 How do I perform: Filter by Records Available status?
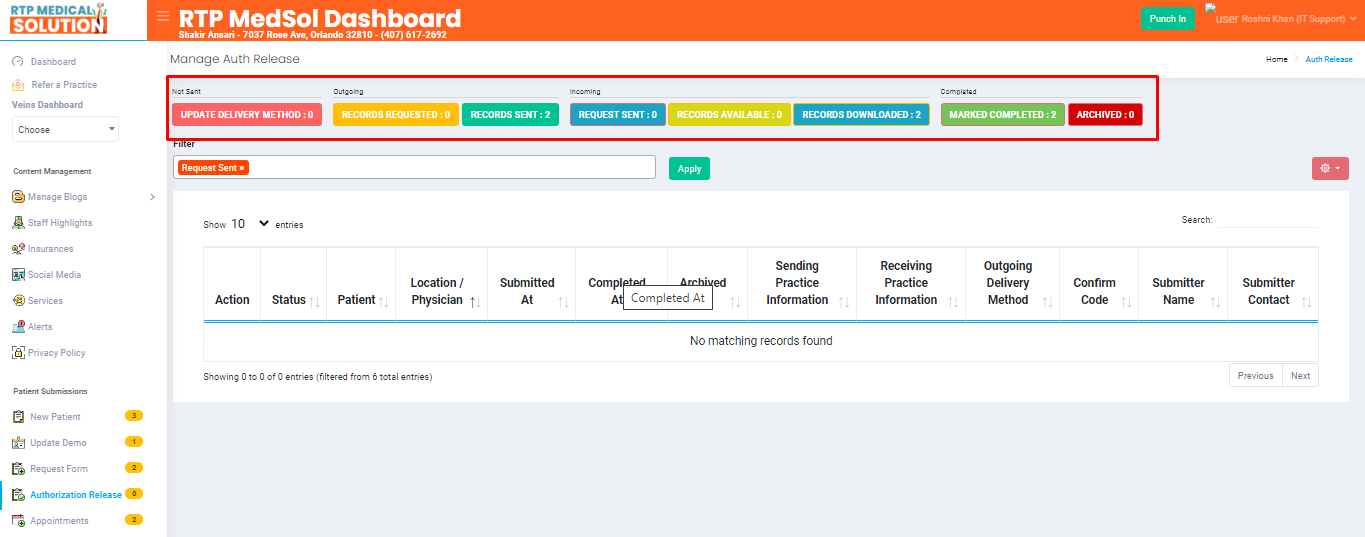pos(729,115)
